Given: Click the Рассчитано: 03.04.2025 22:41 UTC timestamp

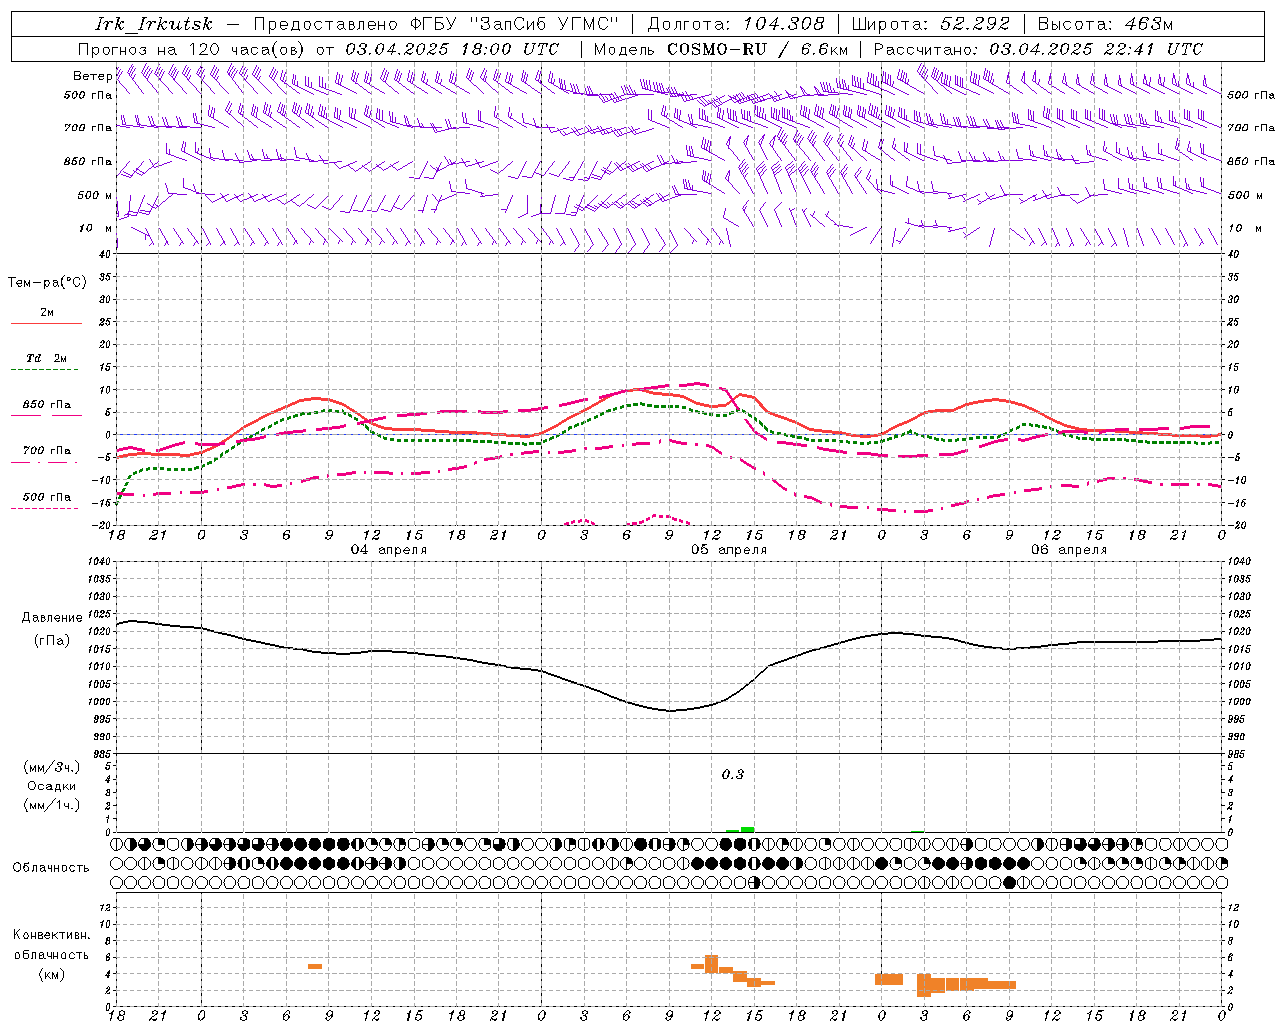Looking at the screenshot, I should [x=1039, y=49].
